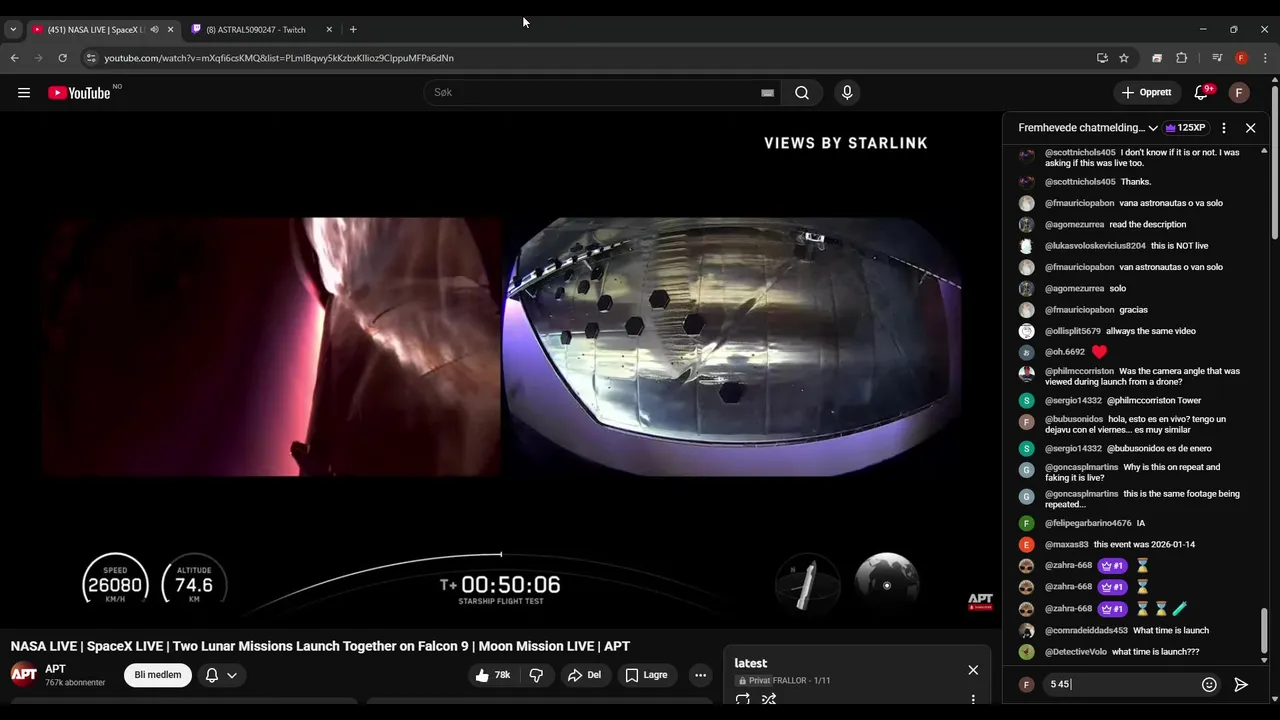This screenshot has height=720, width=1280.
Task: Close the live chat panel
Action: (1250, 128)
